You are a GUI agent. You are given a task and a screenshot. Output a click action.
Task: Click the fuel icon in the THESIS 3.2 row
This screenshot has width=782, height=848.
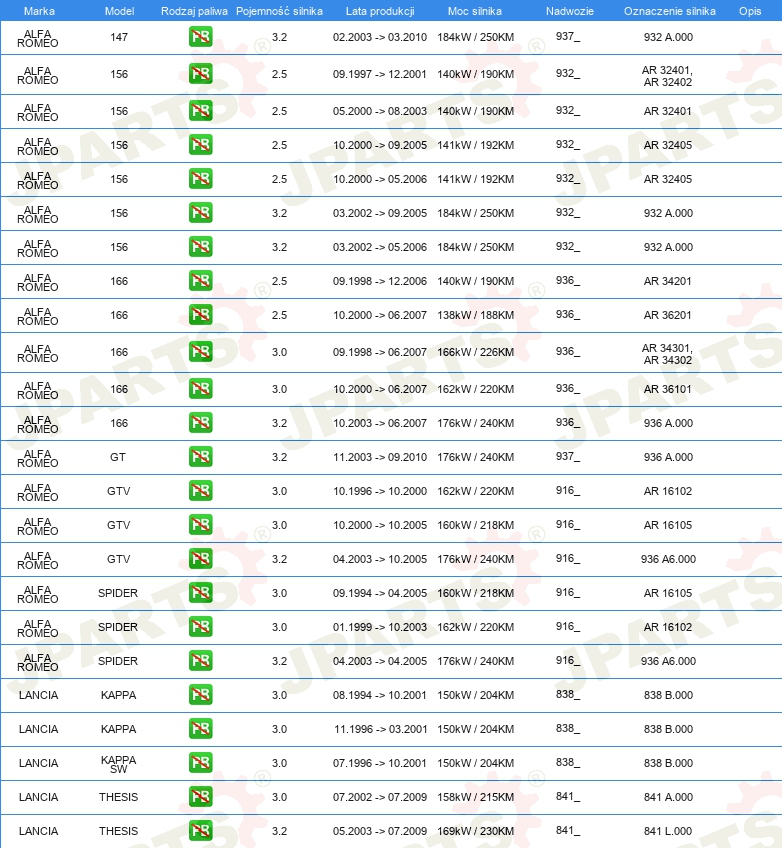201,831
